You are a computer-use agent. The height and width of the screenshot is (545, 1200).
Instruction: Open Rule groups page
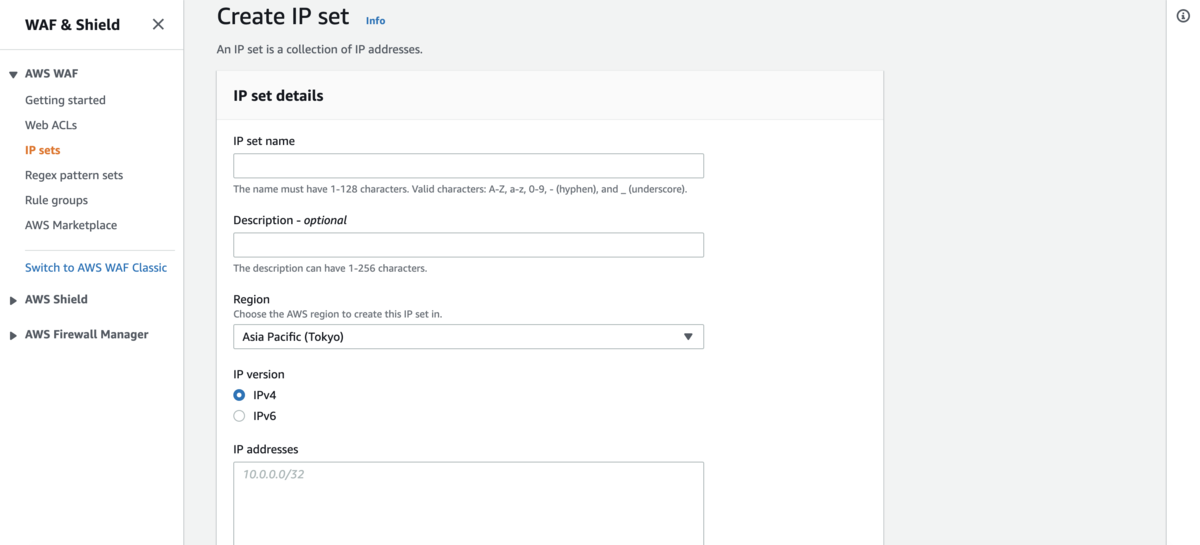56,200
